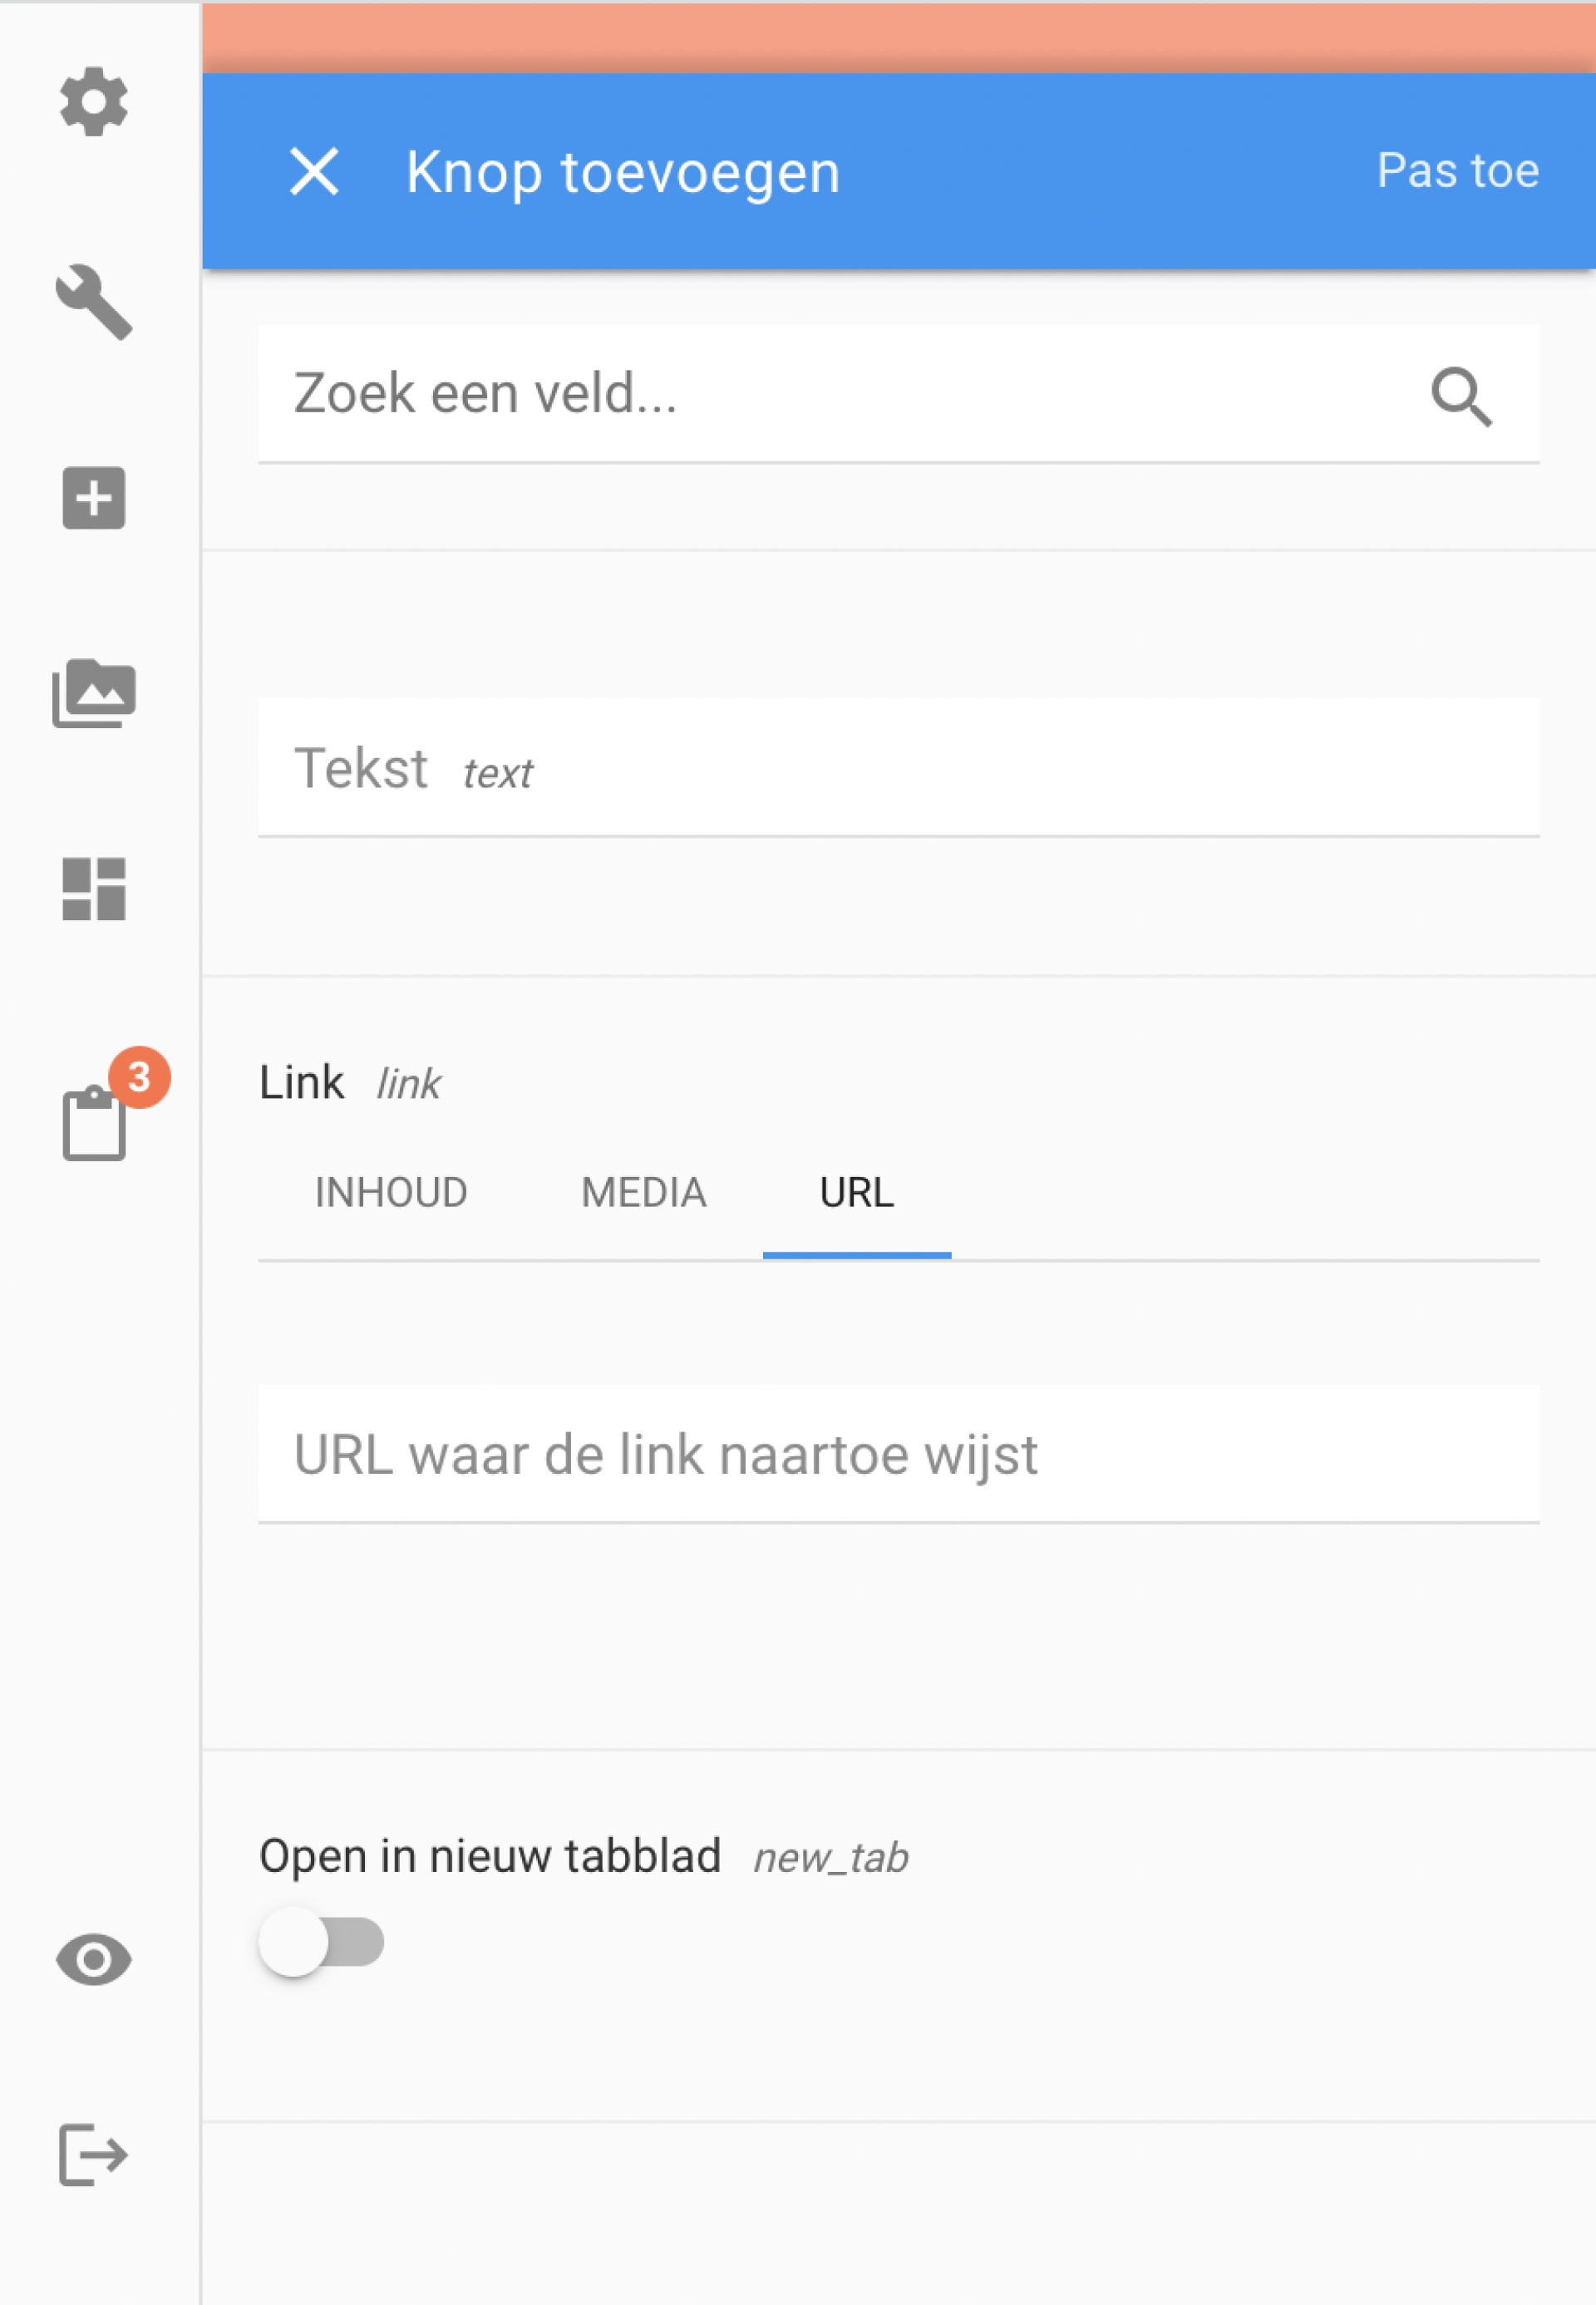The height and width of the screenshot is (2305, 1596).
Task: Click the search magnifier icon
Action: (x=1461, y=396)
